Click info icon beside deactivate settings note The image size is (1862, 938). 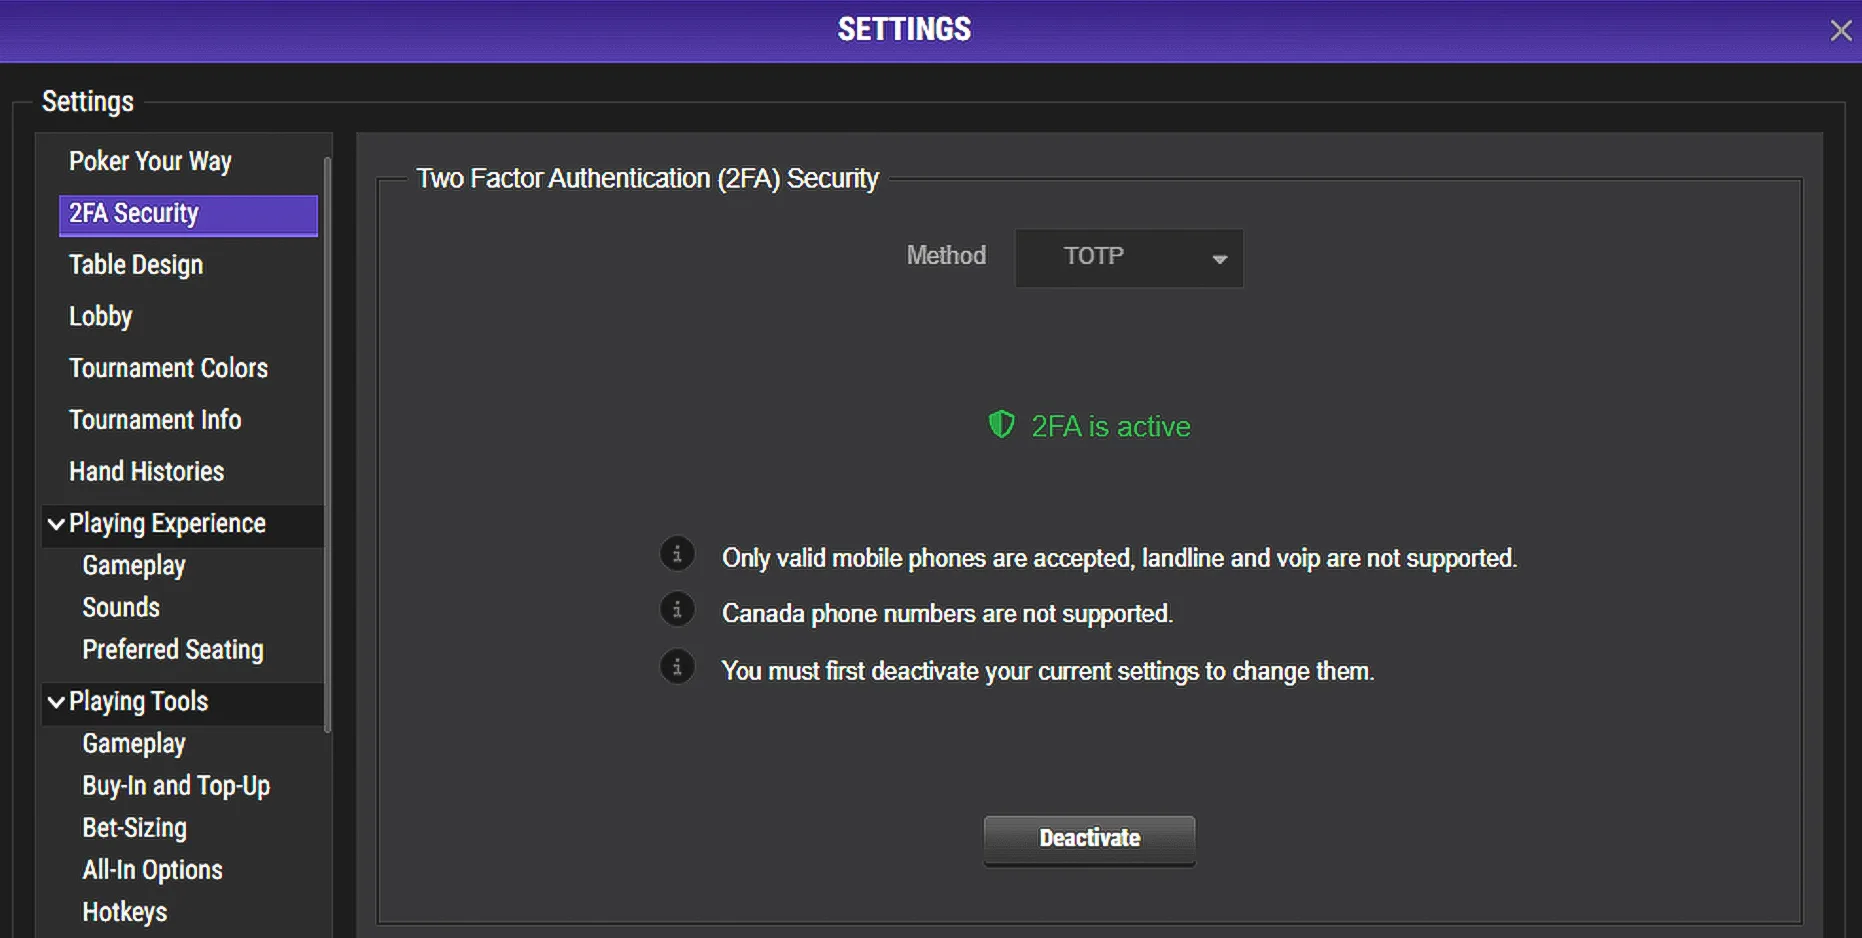677,667
